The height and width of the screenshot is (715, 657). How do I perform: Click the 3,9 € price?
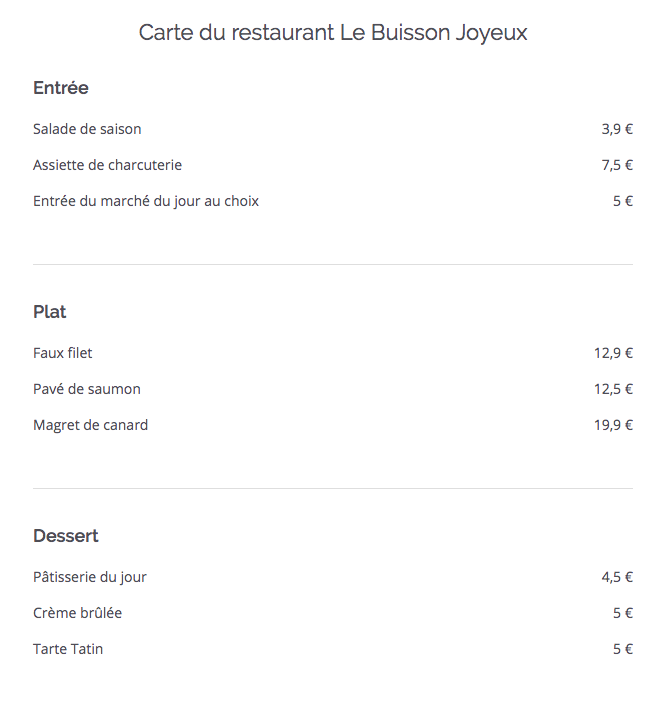(617, 129)
